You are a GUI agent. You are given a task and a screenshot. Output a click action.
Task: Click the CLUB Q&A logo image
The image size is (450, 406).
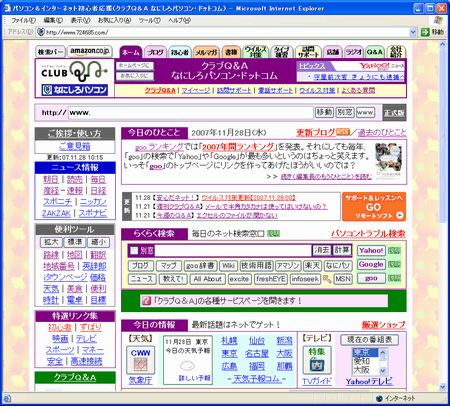tap(75, 71)
